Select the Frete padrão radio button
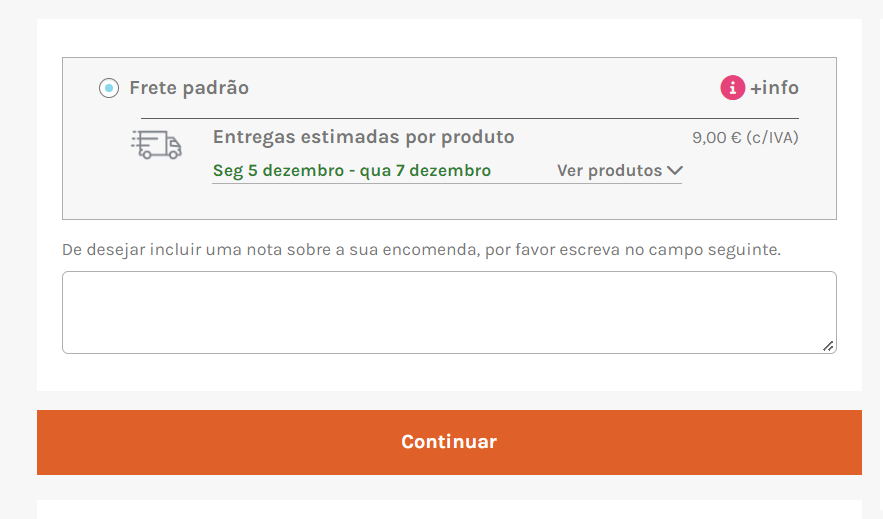Screen dimensions: 883x519 109,88
